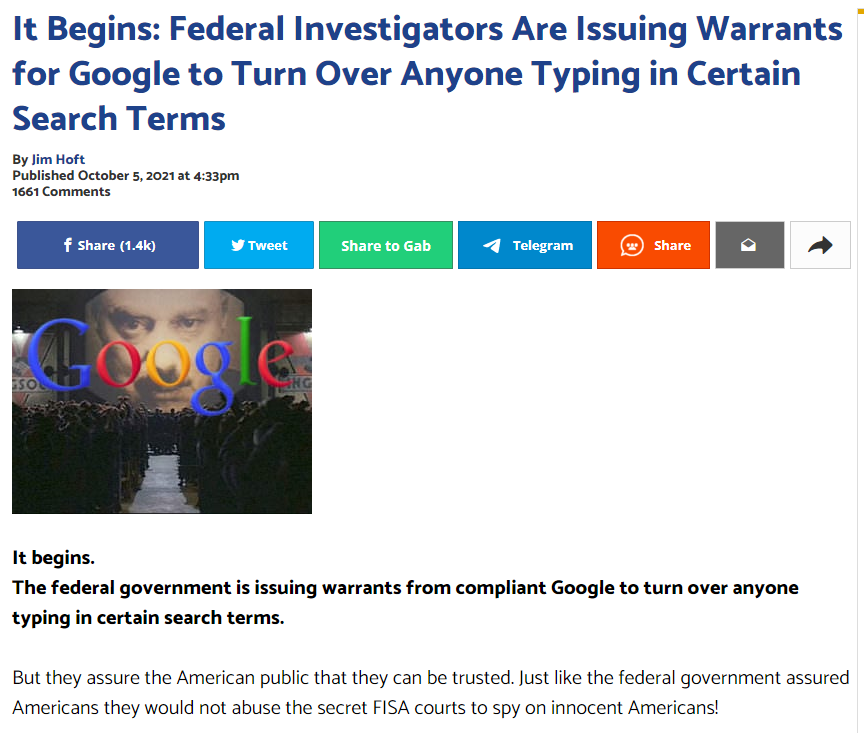Click the article headline title
Image resolution: width=864 pixels, height=733 pixels.
coord(428,73)
